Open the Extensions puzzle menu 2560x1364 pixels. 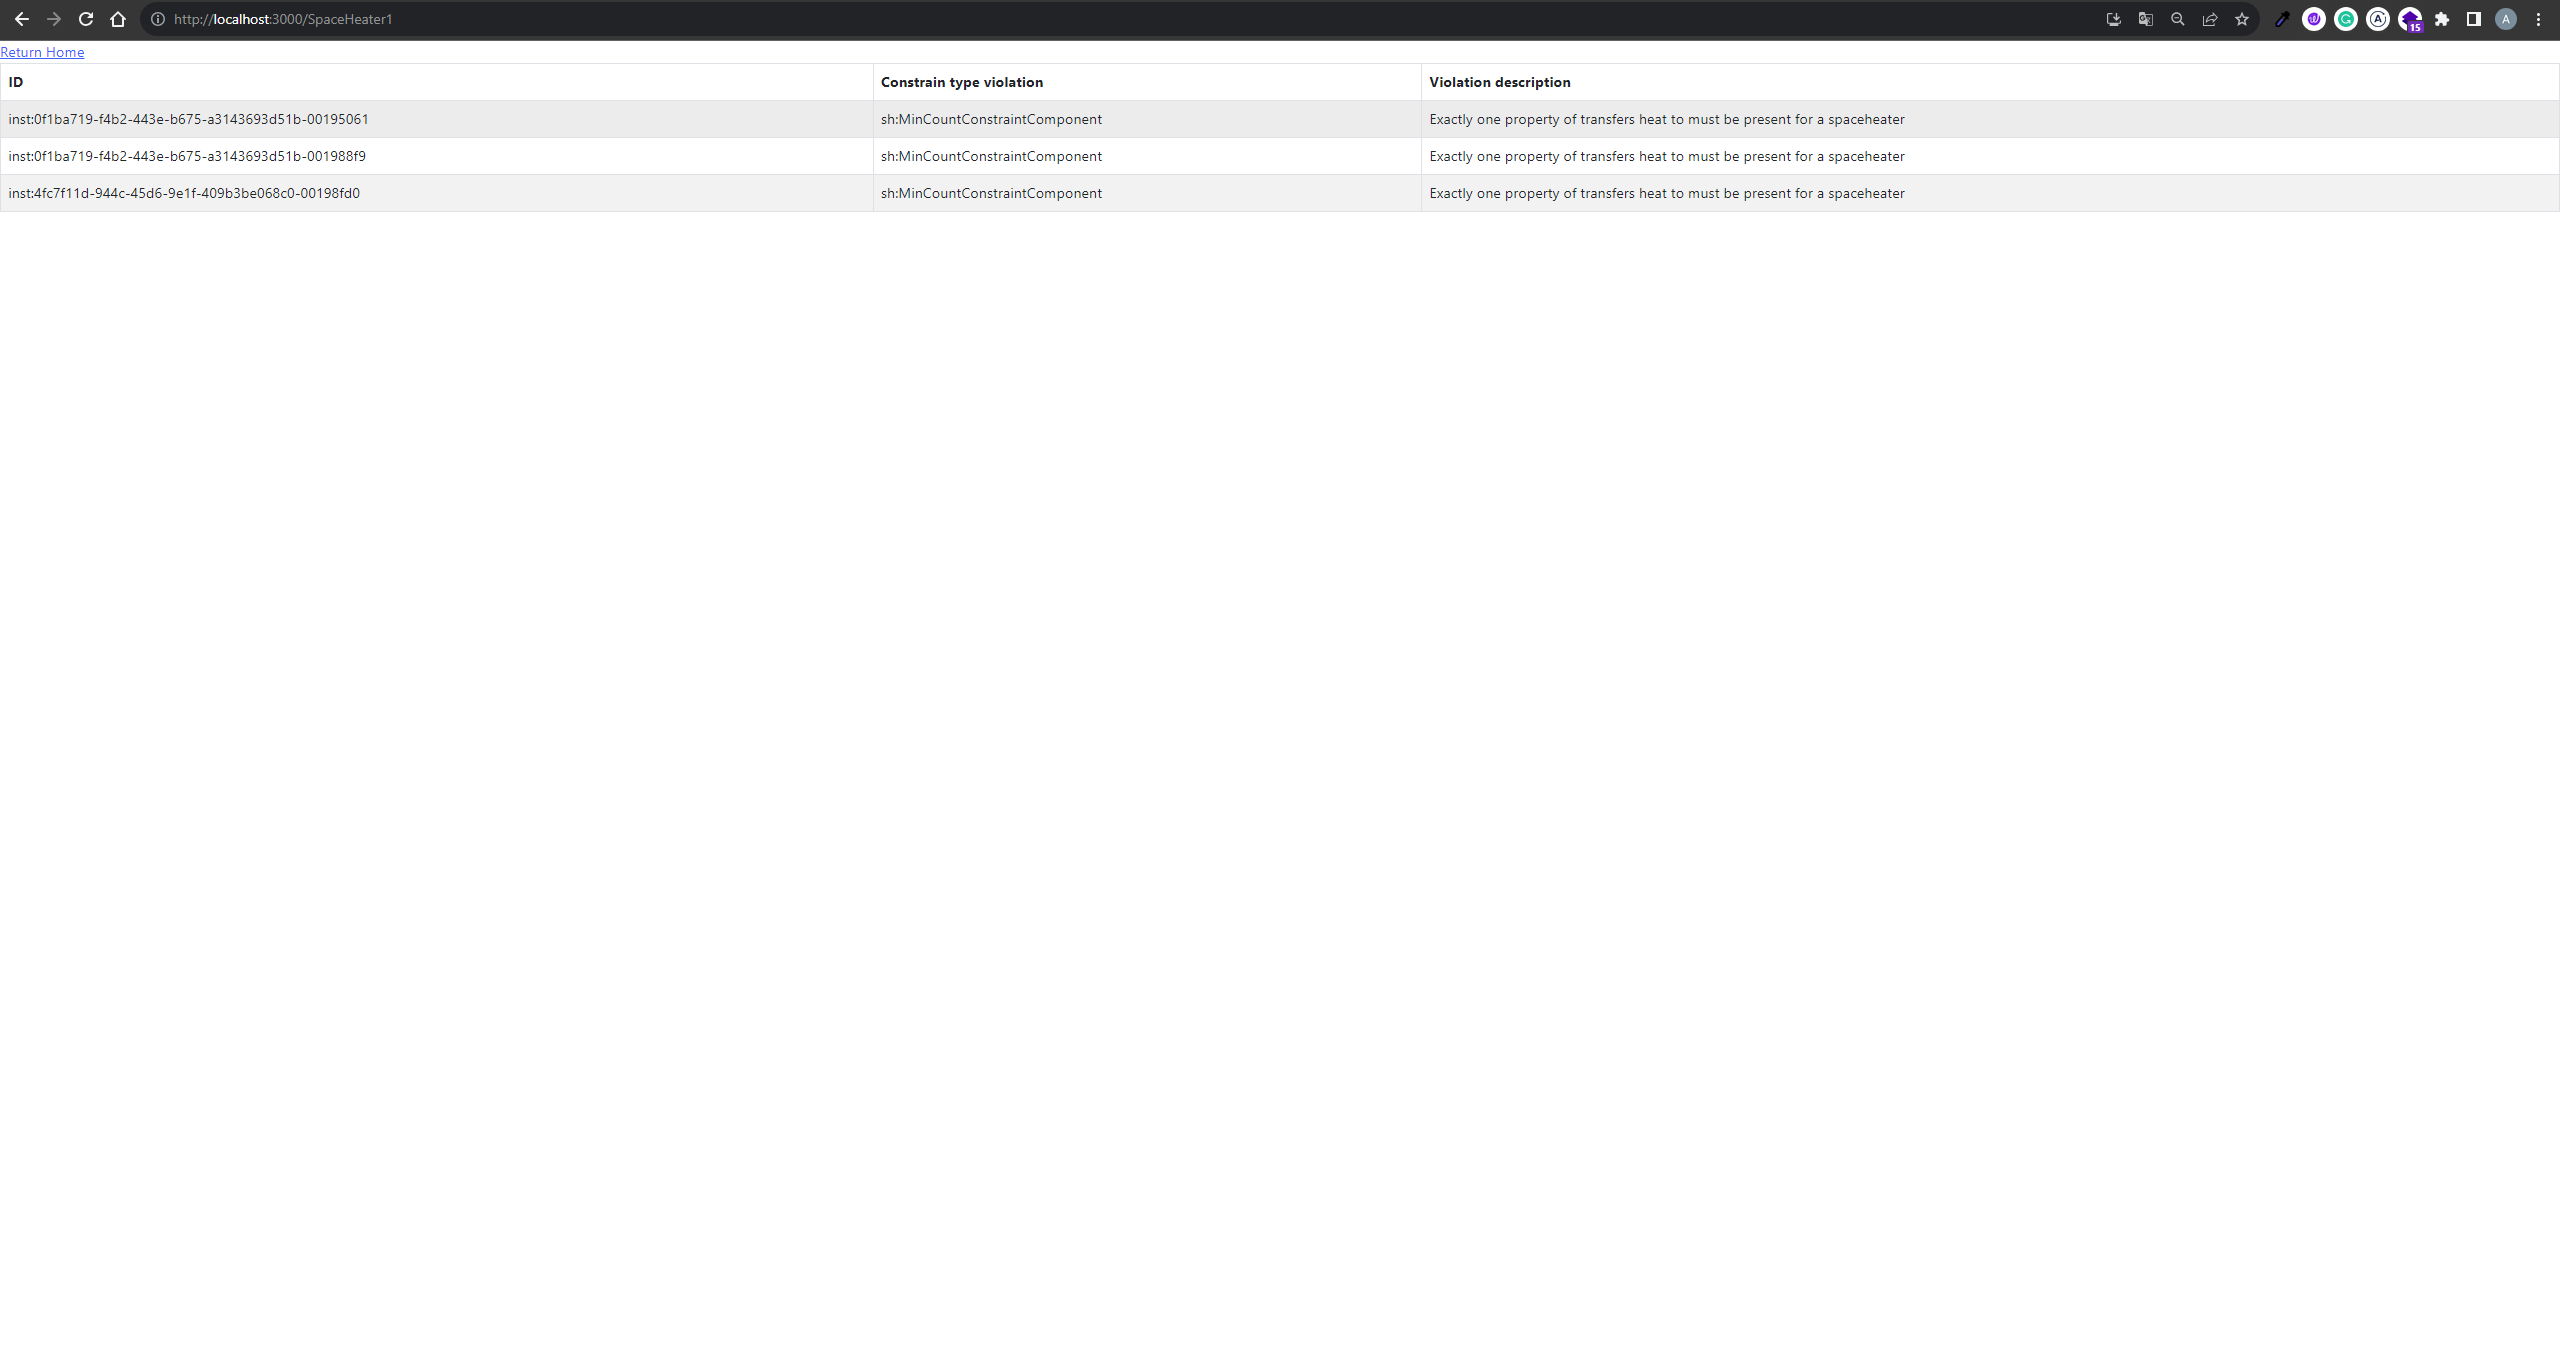tap(2442, 19)
